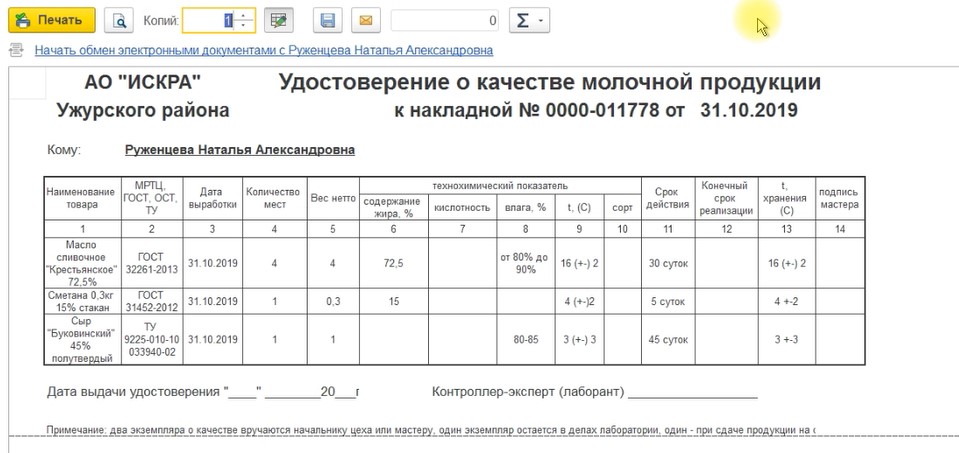
Task: Select title Удостоверение о качестве молочной продукции
Action: point(550,82)
